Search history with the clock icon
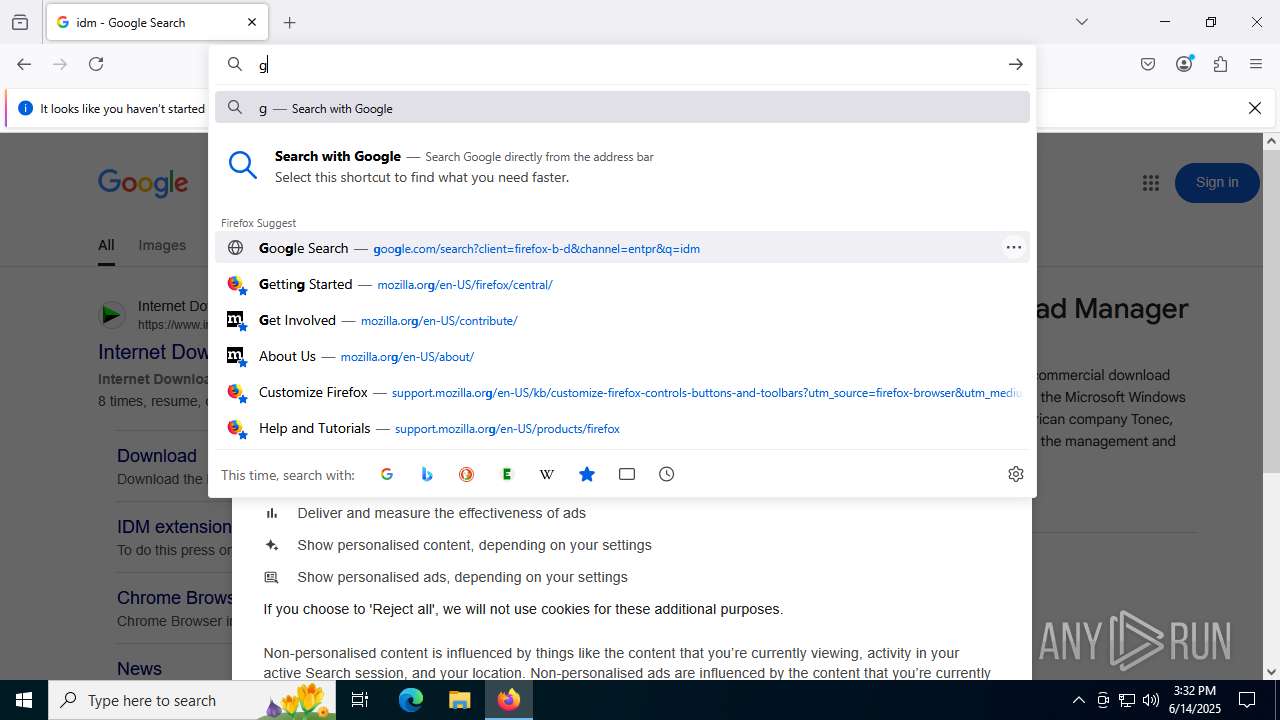This screenshot has width=1280, height=720. (x=667, y=474)
